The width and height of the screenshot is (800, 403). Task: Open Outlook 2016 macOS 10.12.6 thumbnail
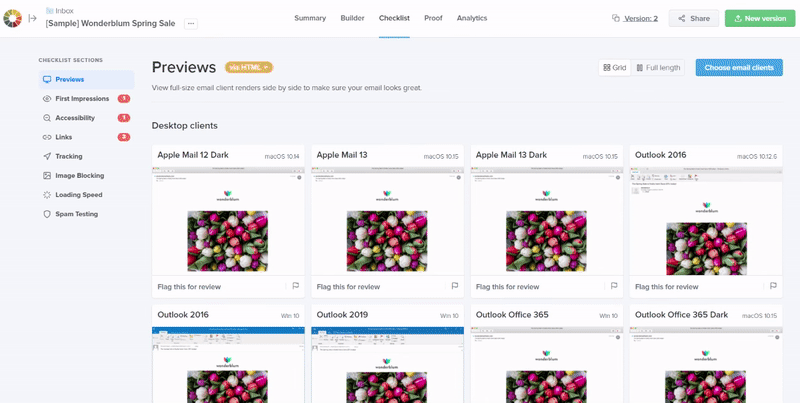[706, 221]
